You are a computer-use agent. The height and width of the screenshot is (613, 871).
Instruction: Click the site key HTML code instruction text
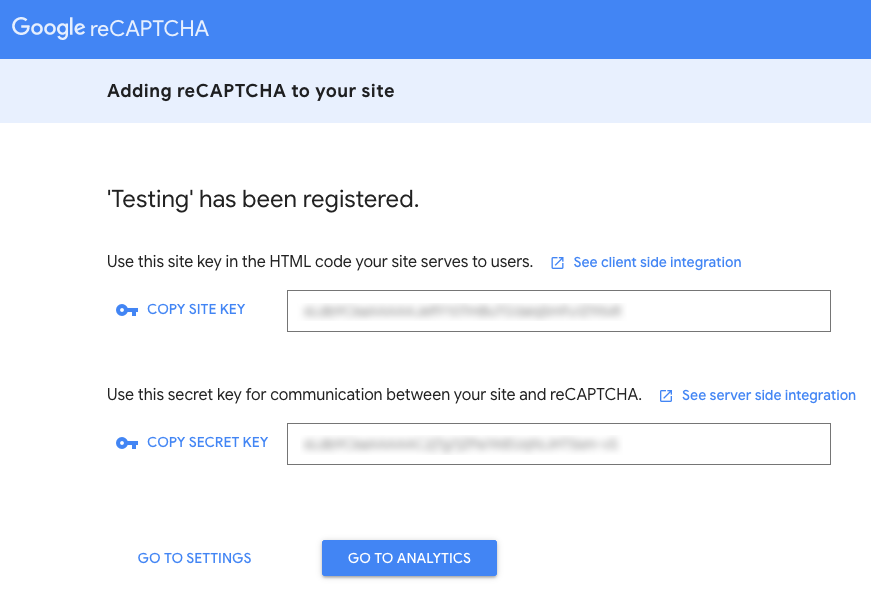click(x=319, y=262)
